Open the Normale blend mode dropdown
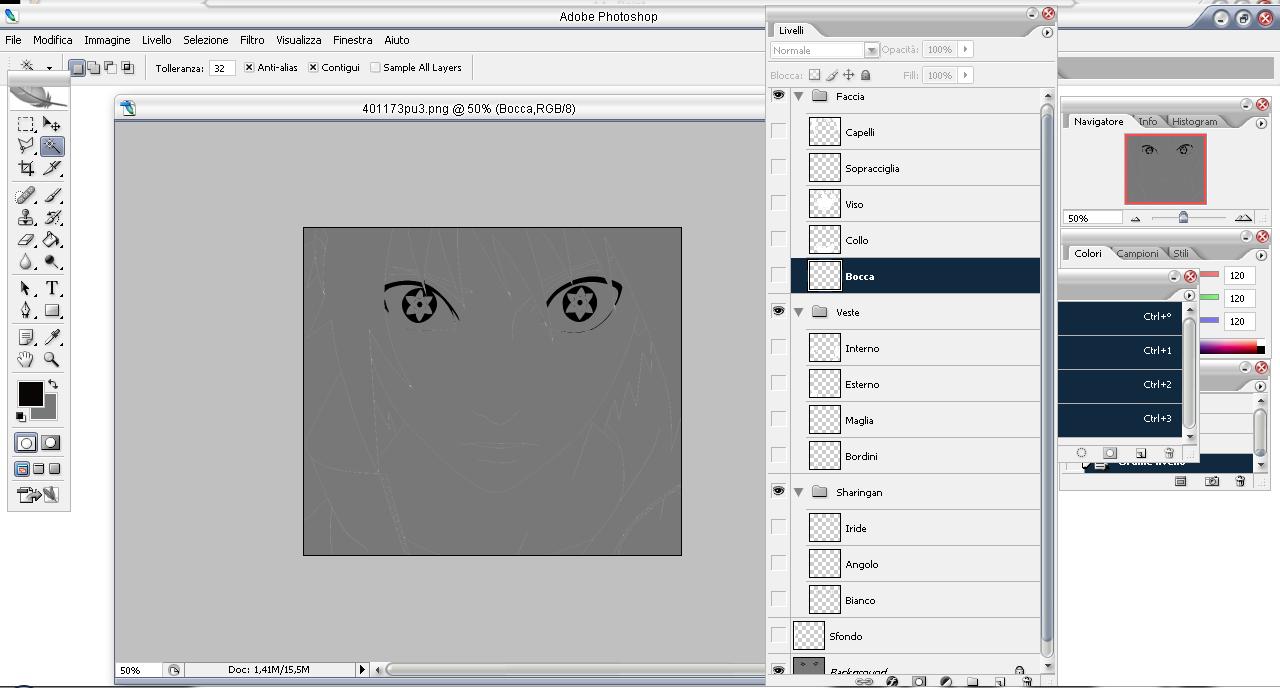The height and width of the screenshot is (688, 1280). (871, 50)
